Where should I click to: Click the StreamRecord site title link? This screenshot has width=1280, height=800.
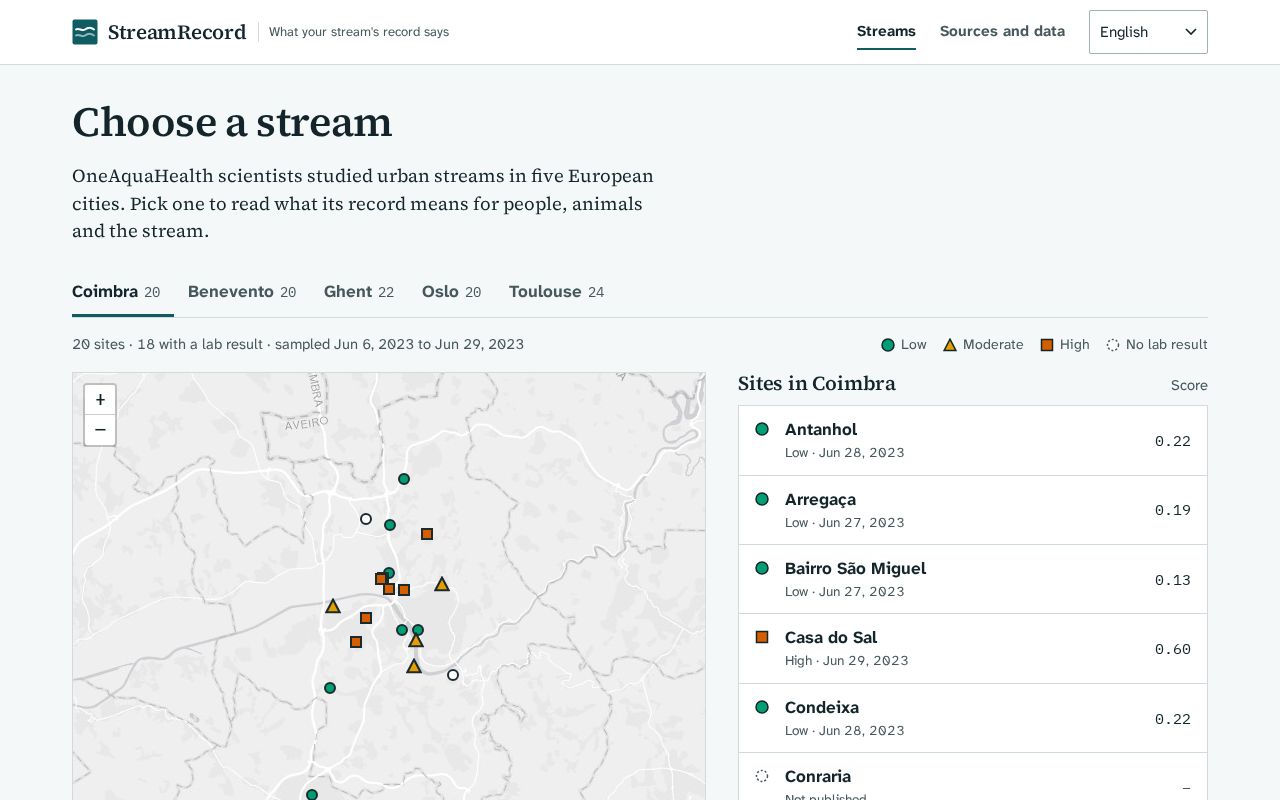tap(177, 32)
